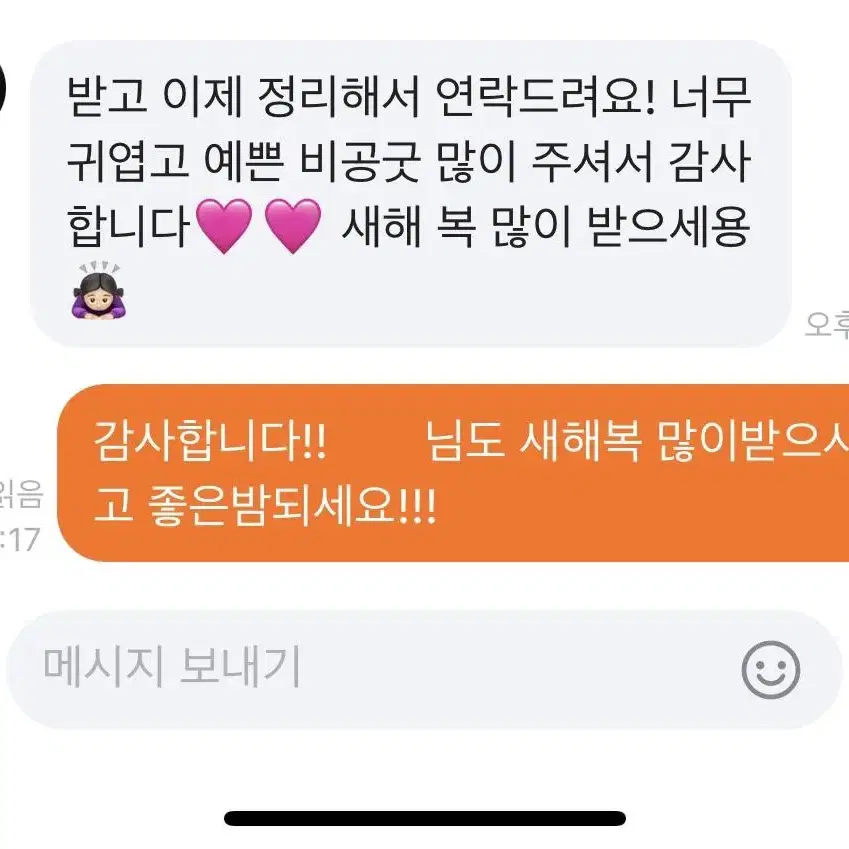849x849 pixels.
Task: Tap the :17 sent time label
Action: coord(20,539)
